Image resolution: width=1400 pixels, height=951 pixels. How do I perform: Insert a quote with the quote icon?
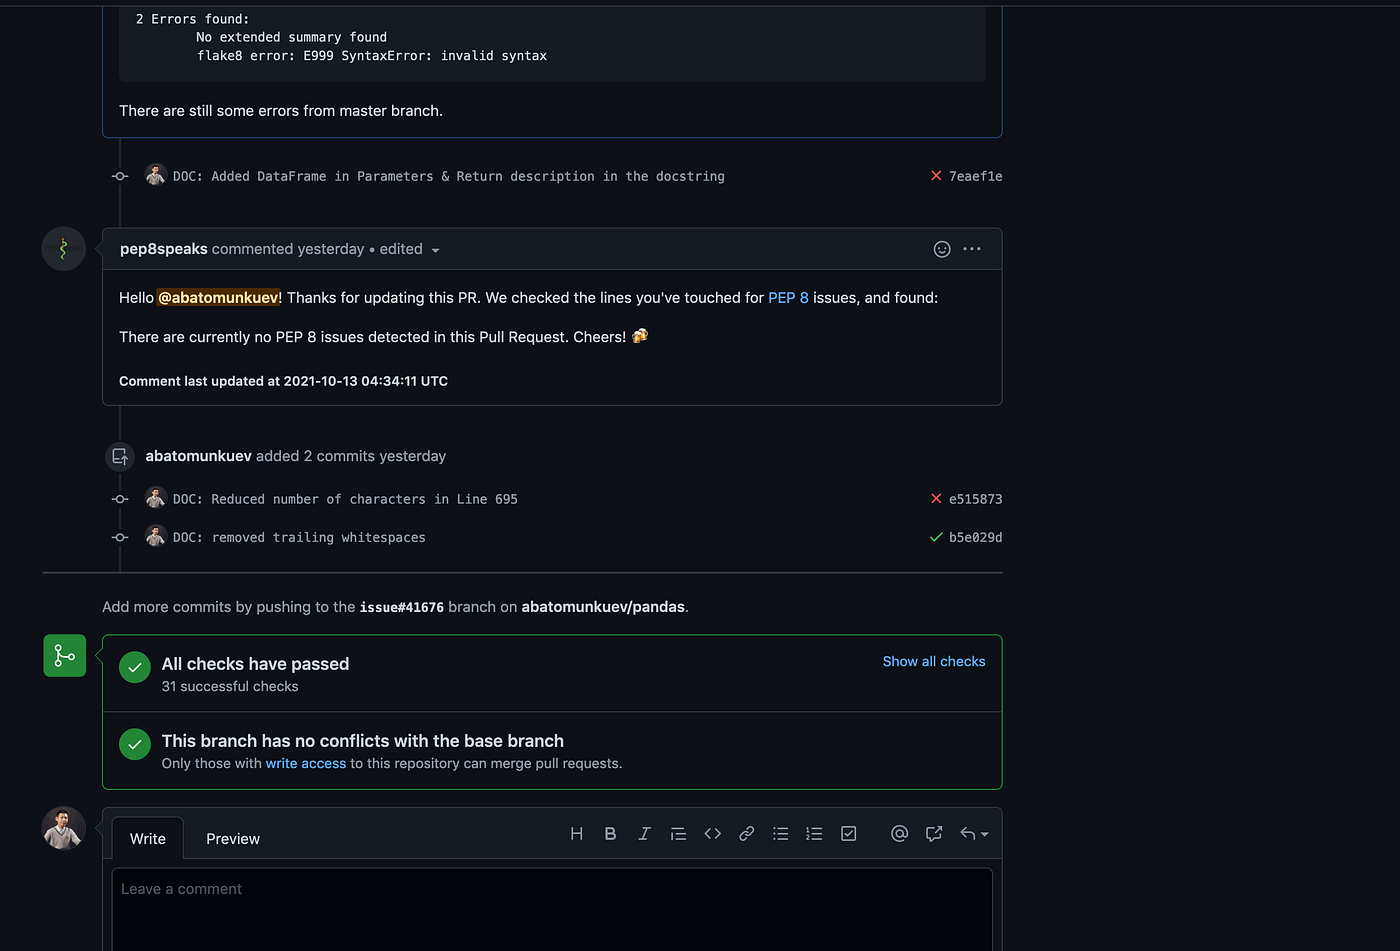tap(679, 833)
